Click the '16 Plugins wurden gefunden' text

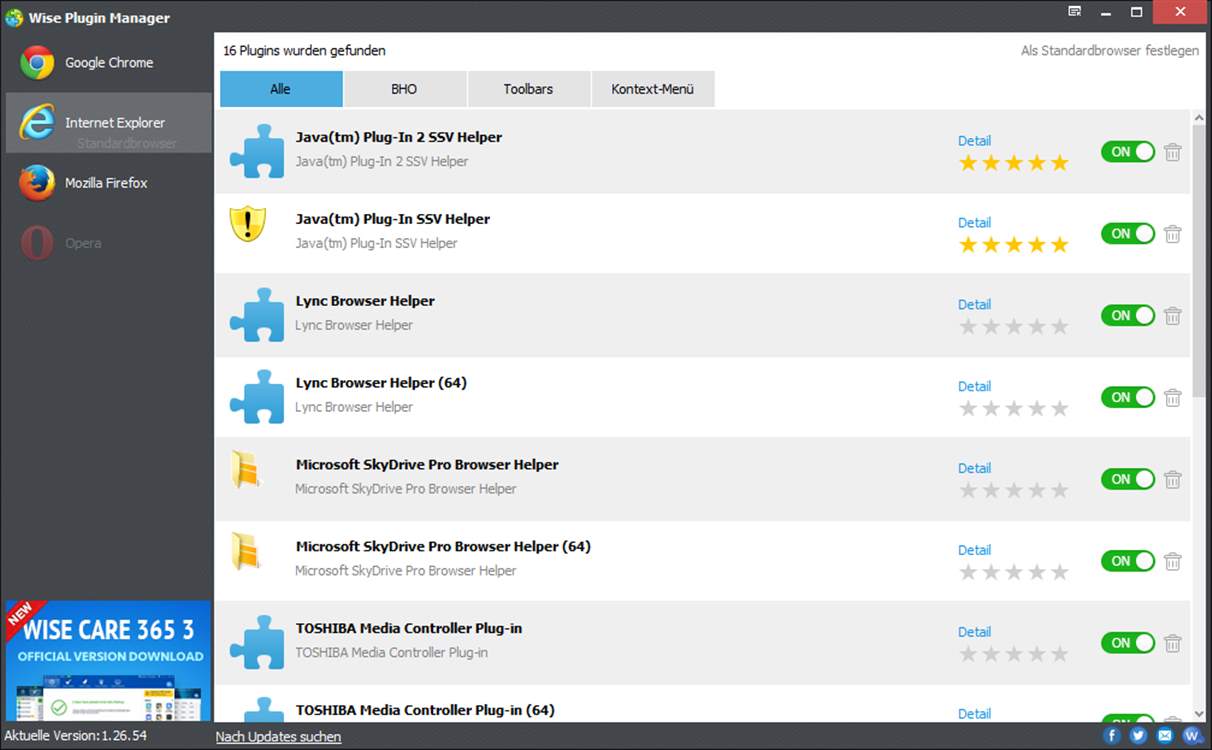pos(304,51)
